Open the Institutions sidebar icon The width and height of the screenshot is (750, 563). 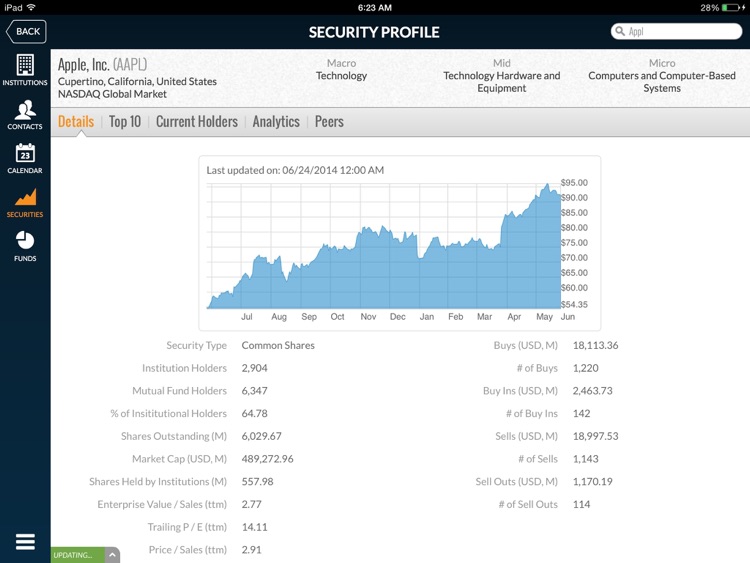coord(25,69)
